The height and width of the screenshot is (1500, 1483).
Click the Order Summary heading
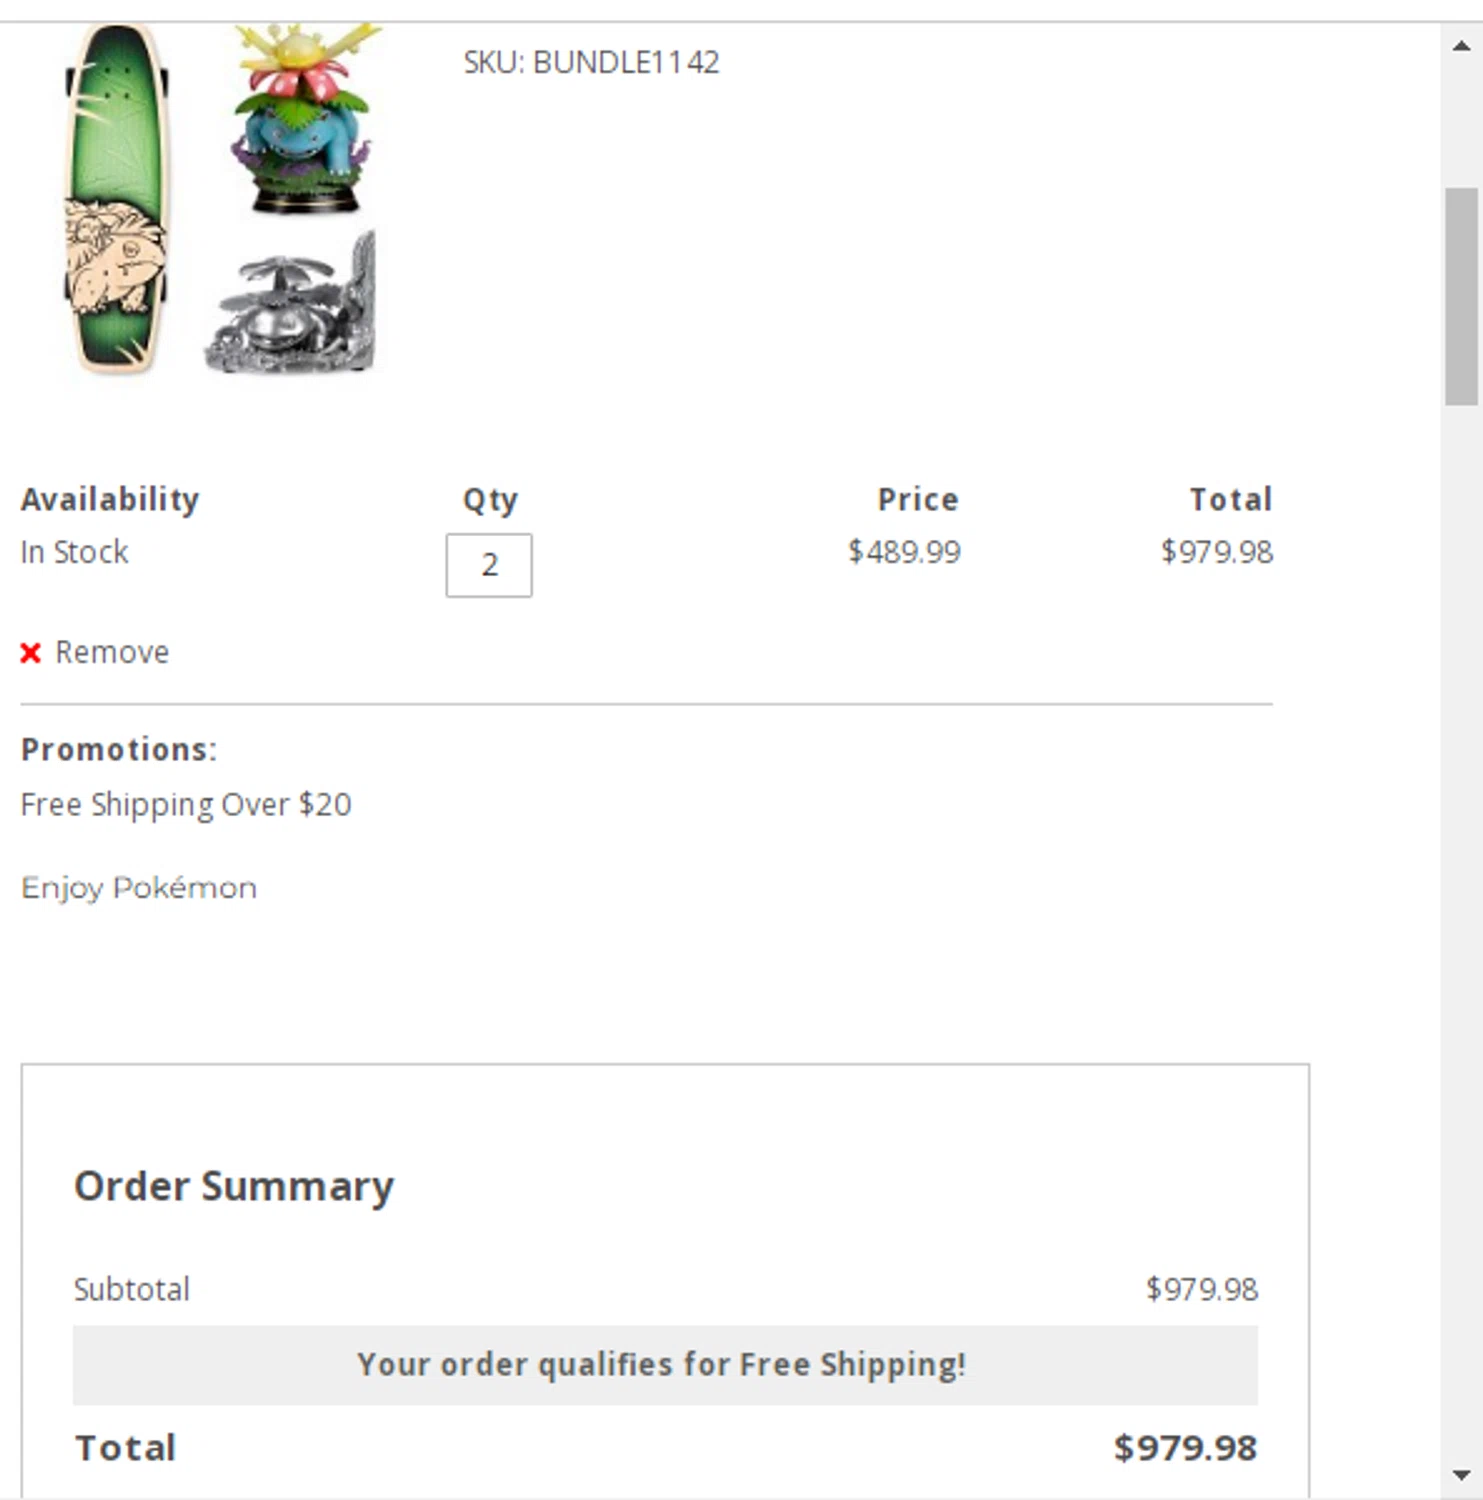(234, 1187)
